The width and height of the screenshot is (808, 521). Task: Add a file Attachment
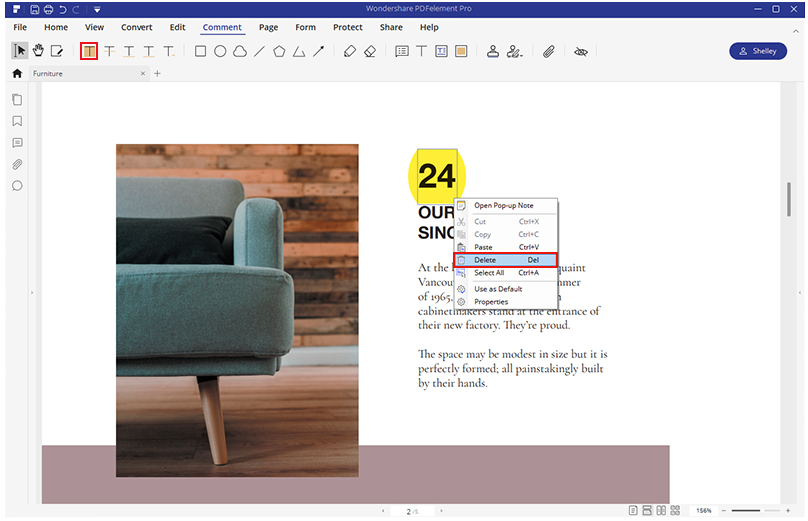click(x=549, y=51)
